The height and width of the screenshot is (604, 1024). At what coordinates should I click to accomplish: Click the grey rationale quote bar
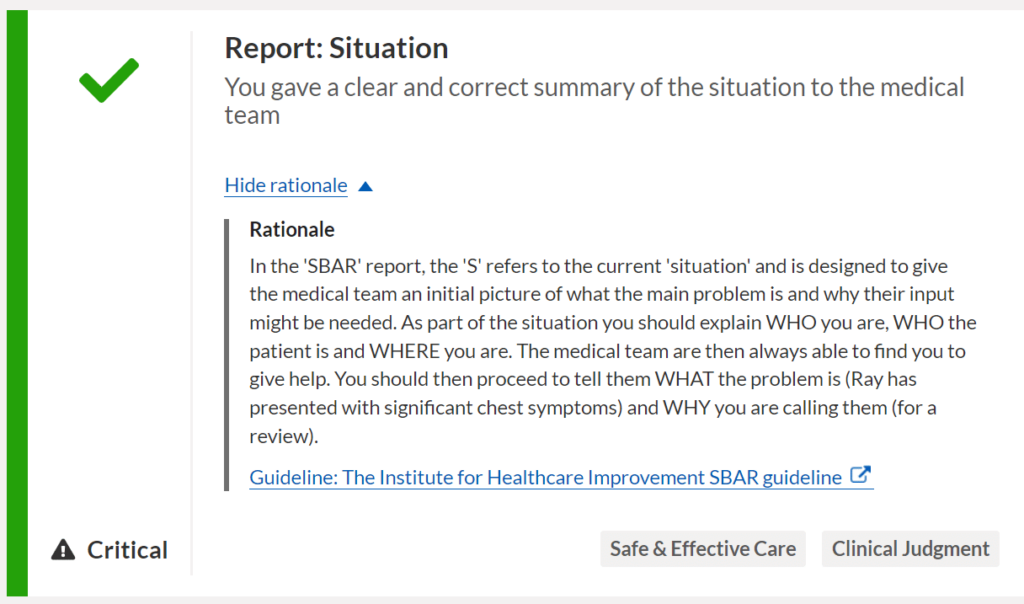pyautogui.click(x=227, y=355)
